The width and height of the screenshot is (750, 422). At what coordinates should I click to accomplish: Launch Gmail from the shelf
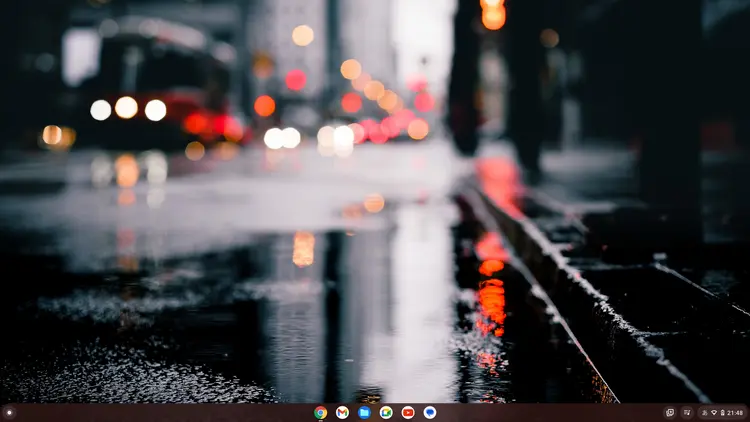click(x=342, y=412)
